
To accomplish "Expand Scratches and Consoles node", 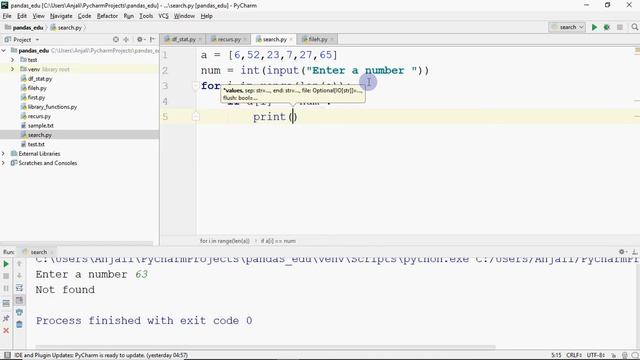I will tap(4, 163).
